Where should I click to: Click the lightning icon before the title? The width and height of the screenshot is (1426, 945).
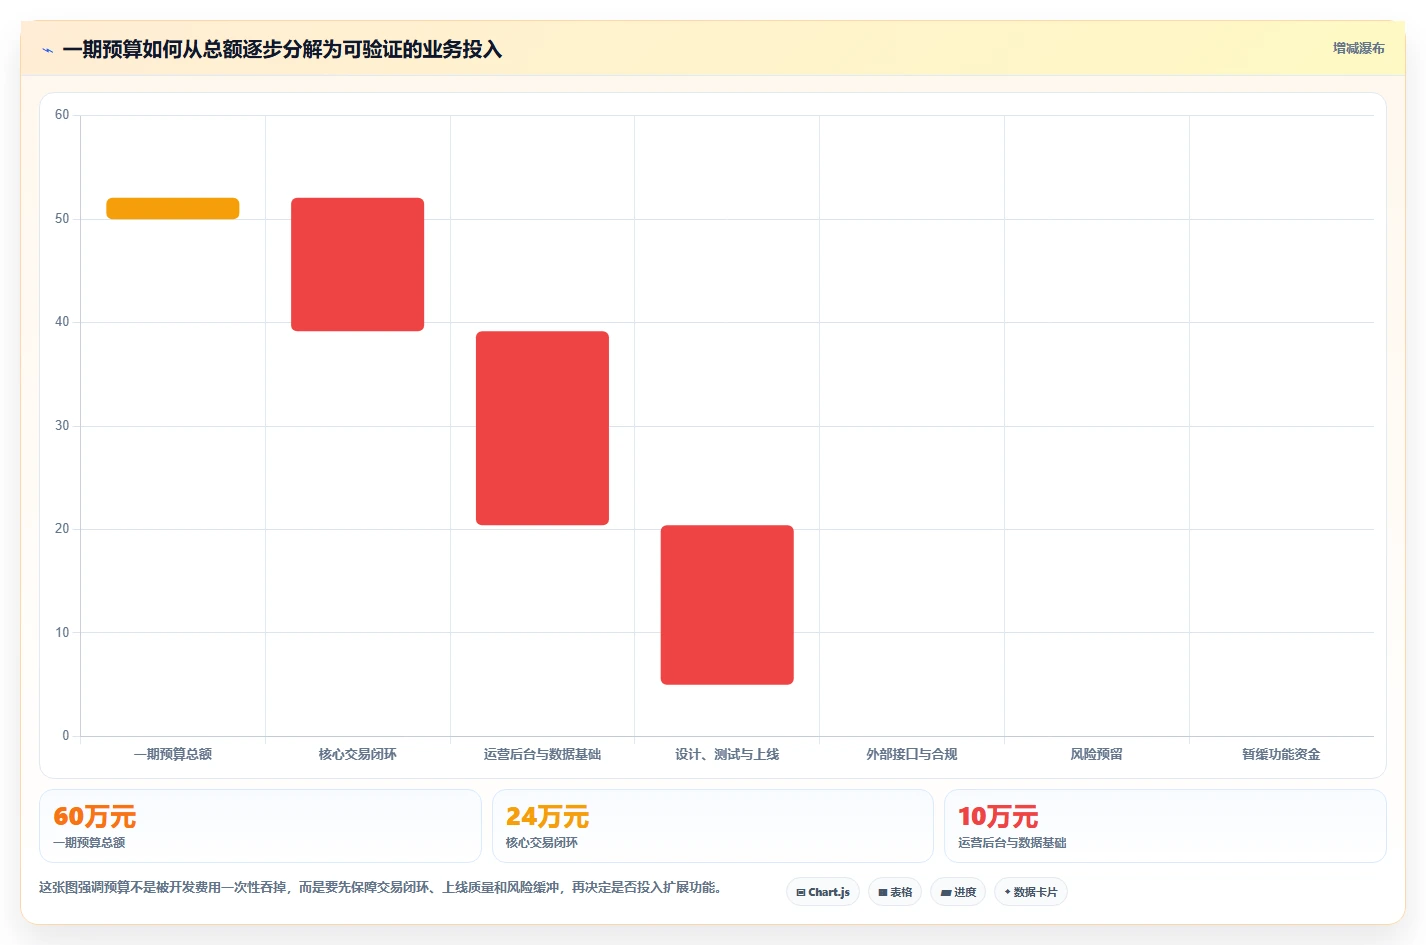(47, 50)
